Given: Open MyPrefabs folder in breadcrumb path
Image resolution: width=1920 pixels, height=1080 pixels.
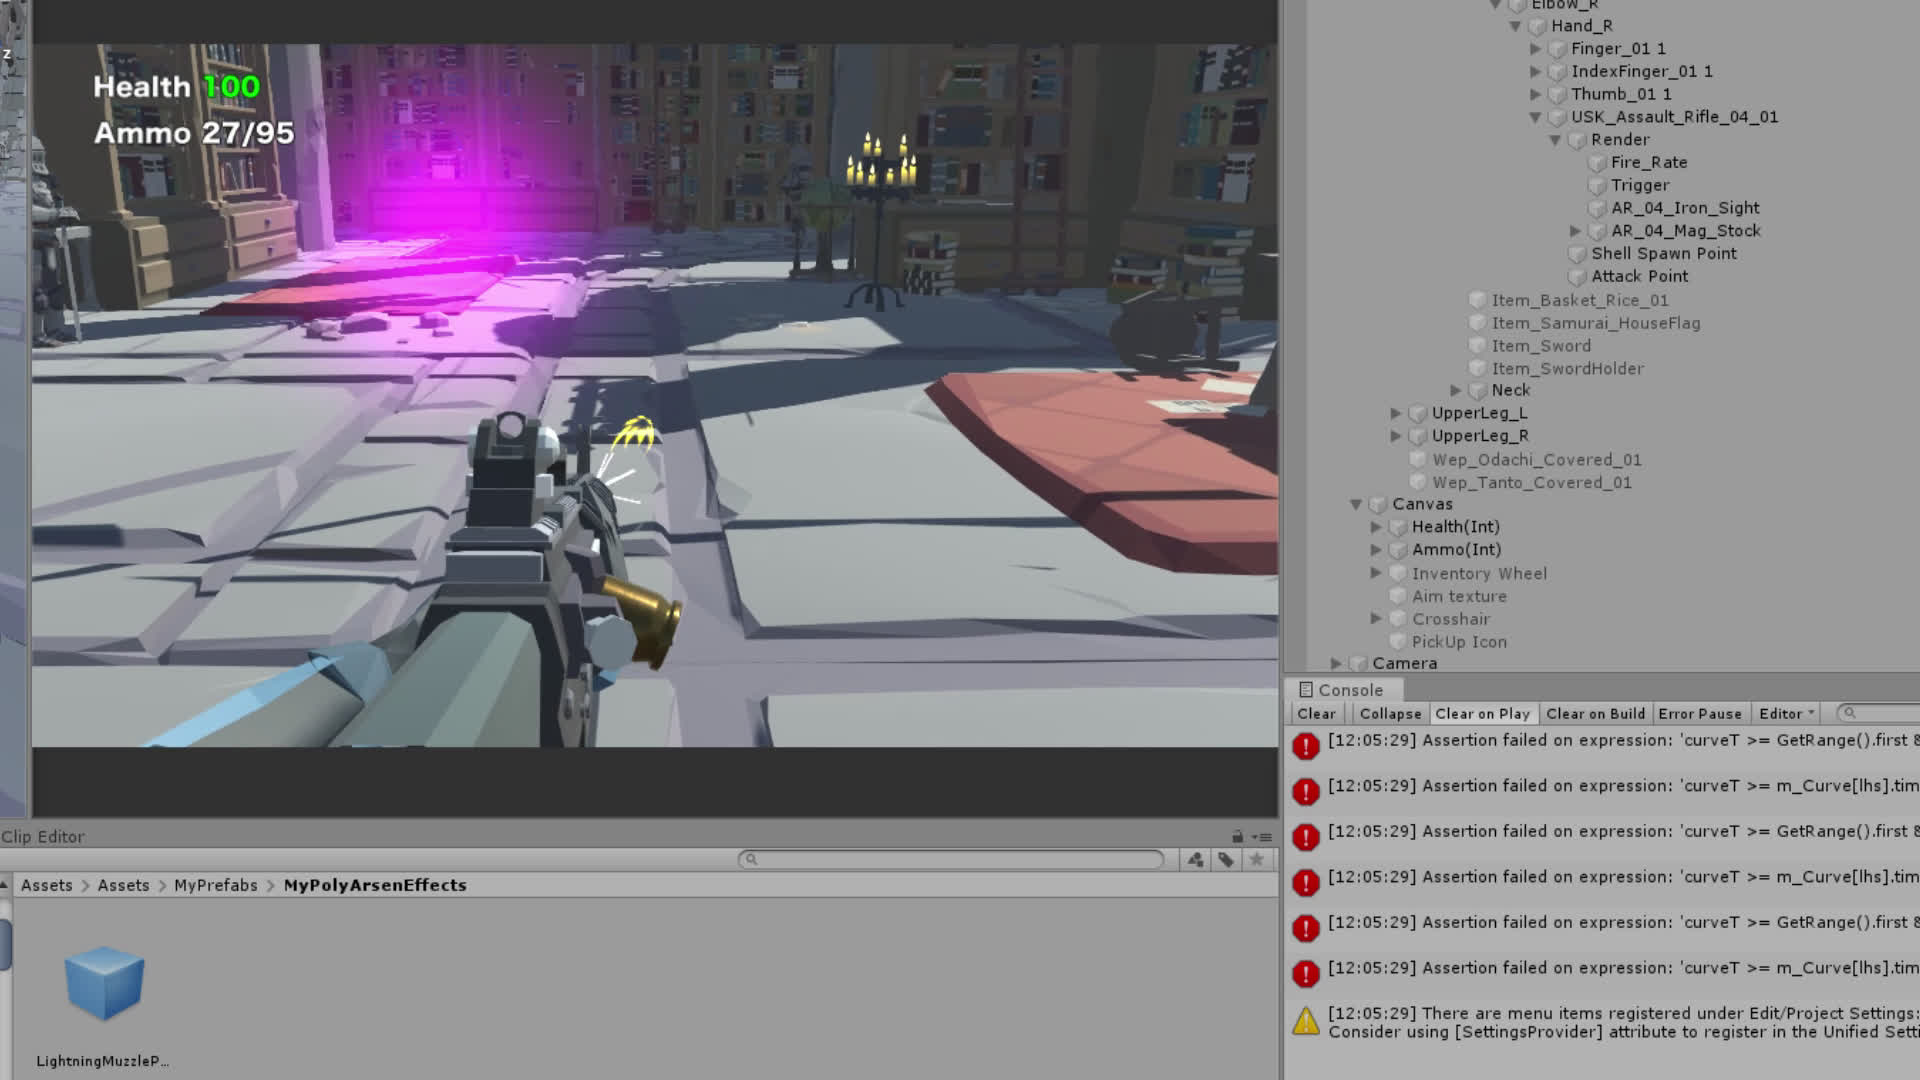Looking at the screenshot, I should [x=215, y=886].
